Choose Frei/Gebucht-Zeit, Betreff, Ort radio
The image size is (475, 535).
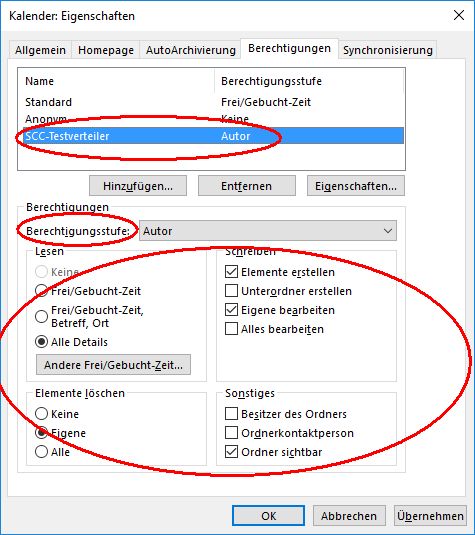[41, 316]
